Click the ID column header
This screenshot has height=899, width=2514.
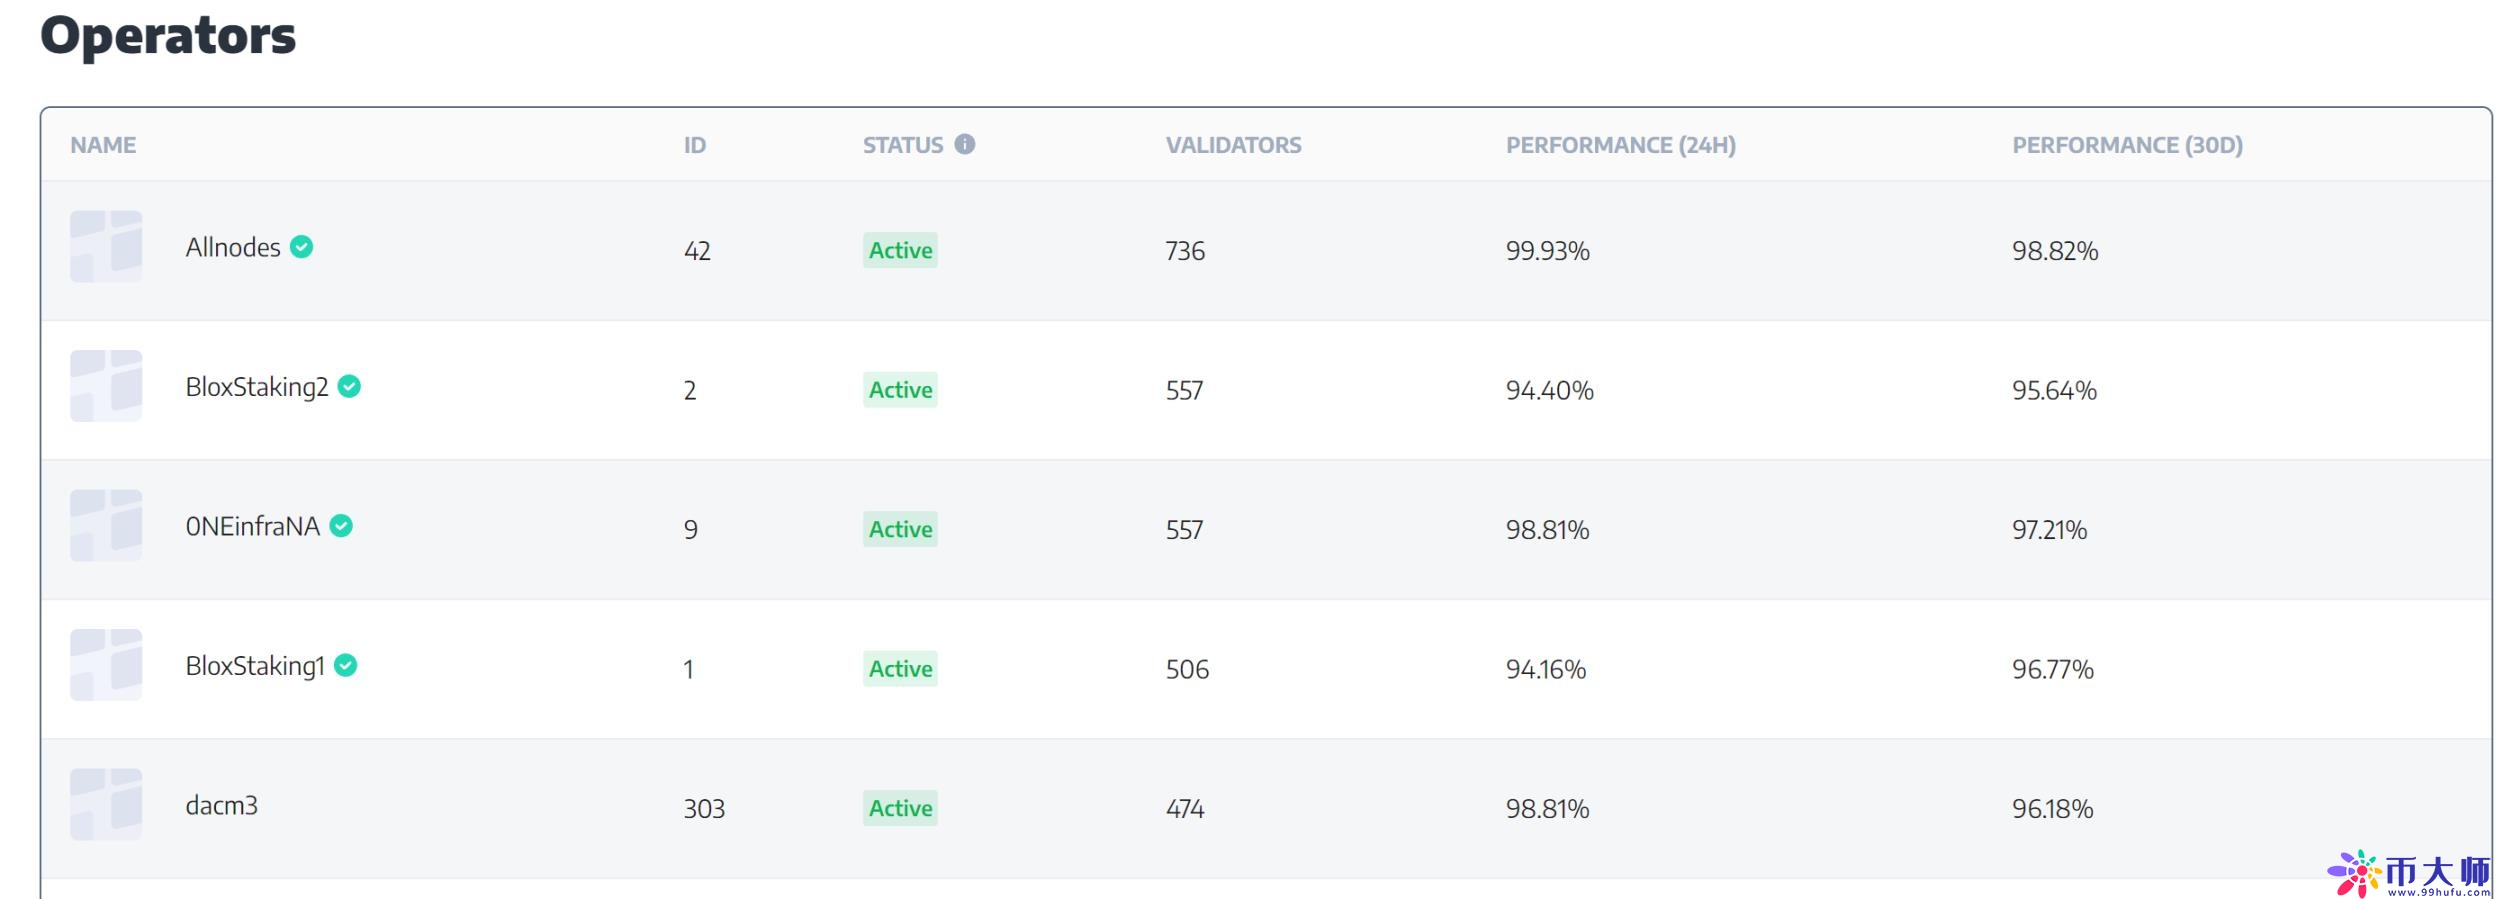[x=694, y=145]
